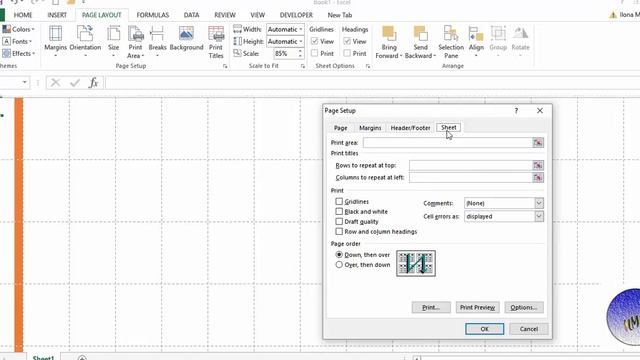Open the Name Box dropdown arrow
Image resolution: width=640 pixels, height=360 pixels.
24,83
